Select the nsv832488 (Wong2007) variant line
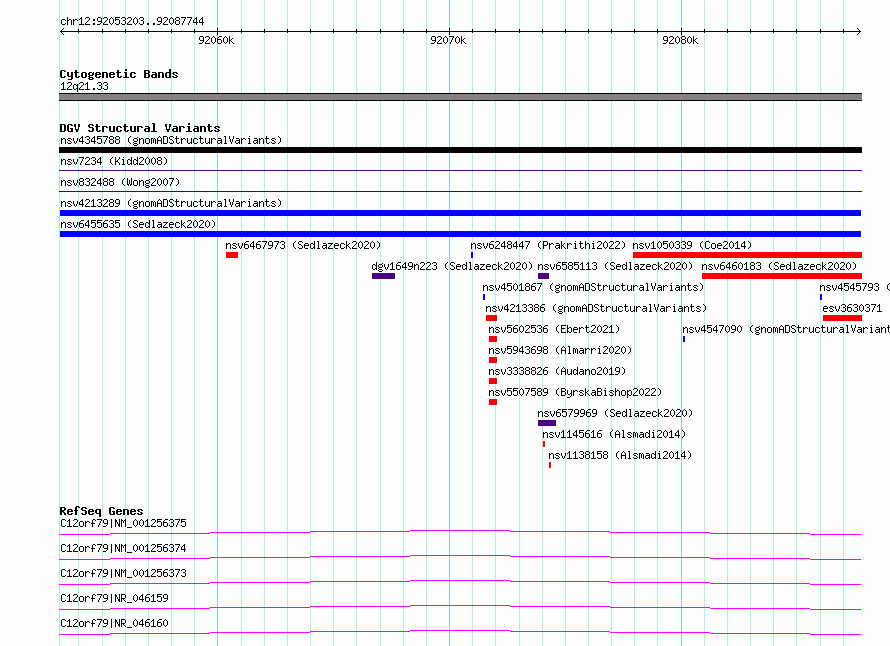890x646 pixels. 460,191
